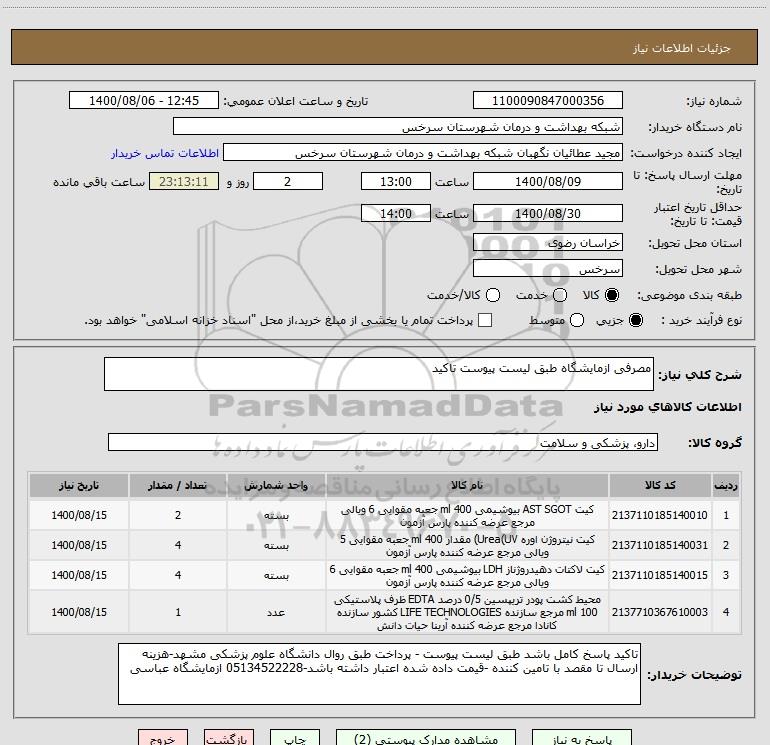Click the شرح کلی نیاز description box
The image size is (770, 745).
[379, 374]
